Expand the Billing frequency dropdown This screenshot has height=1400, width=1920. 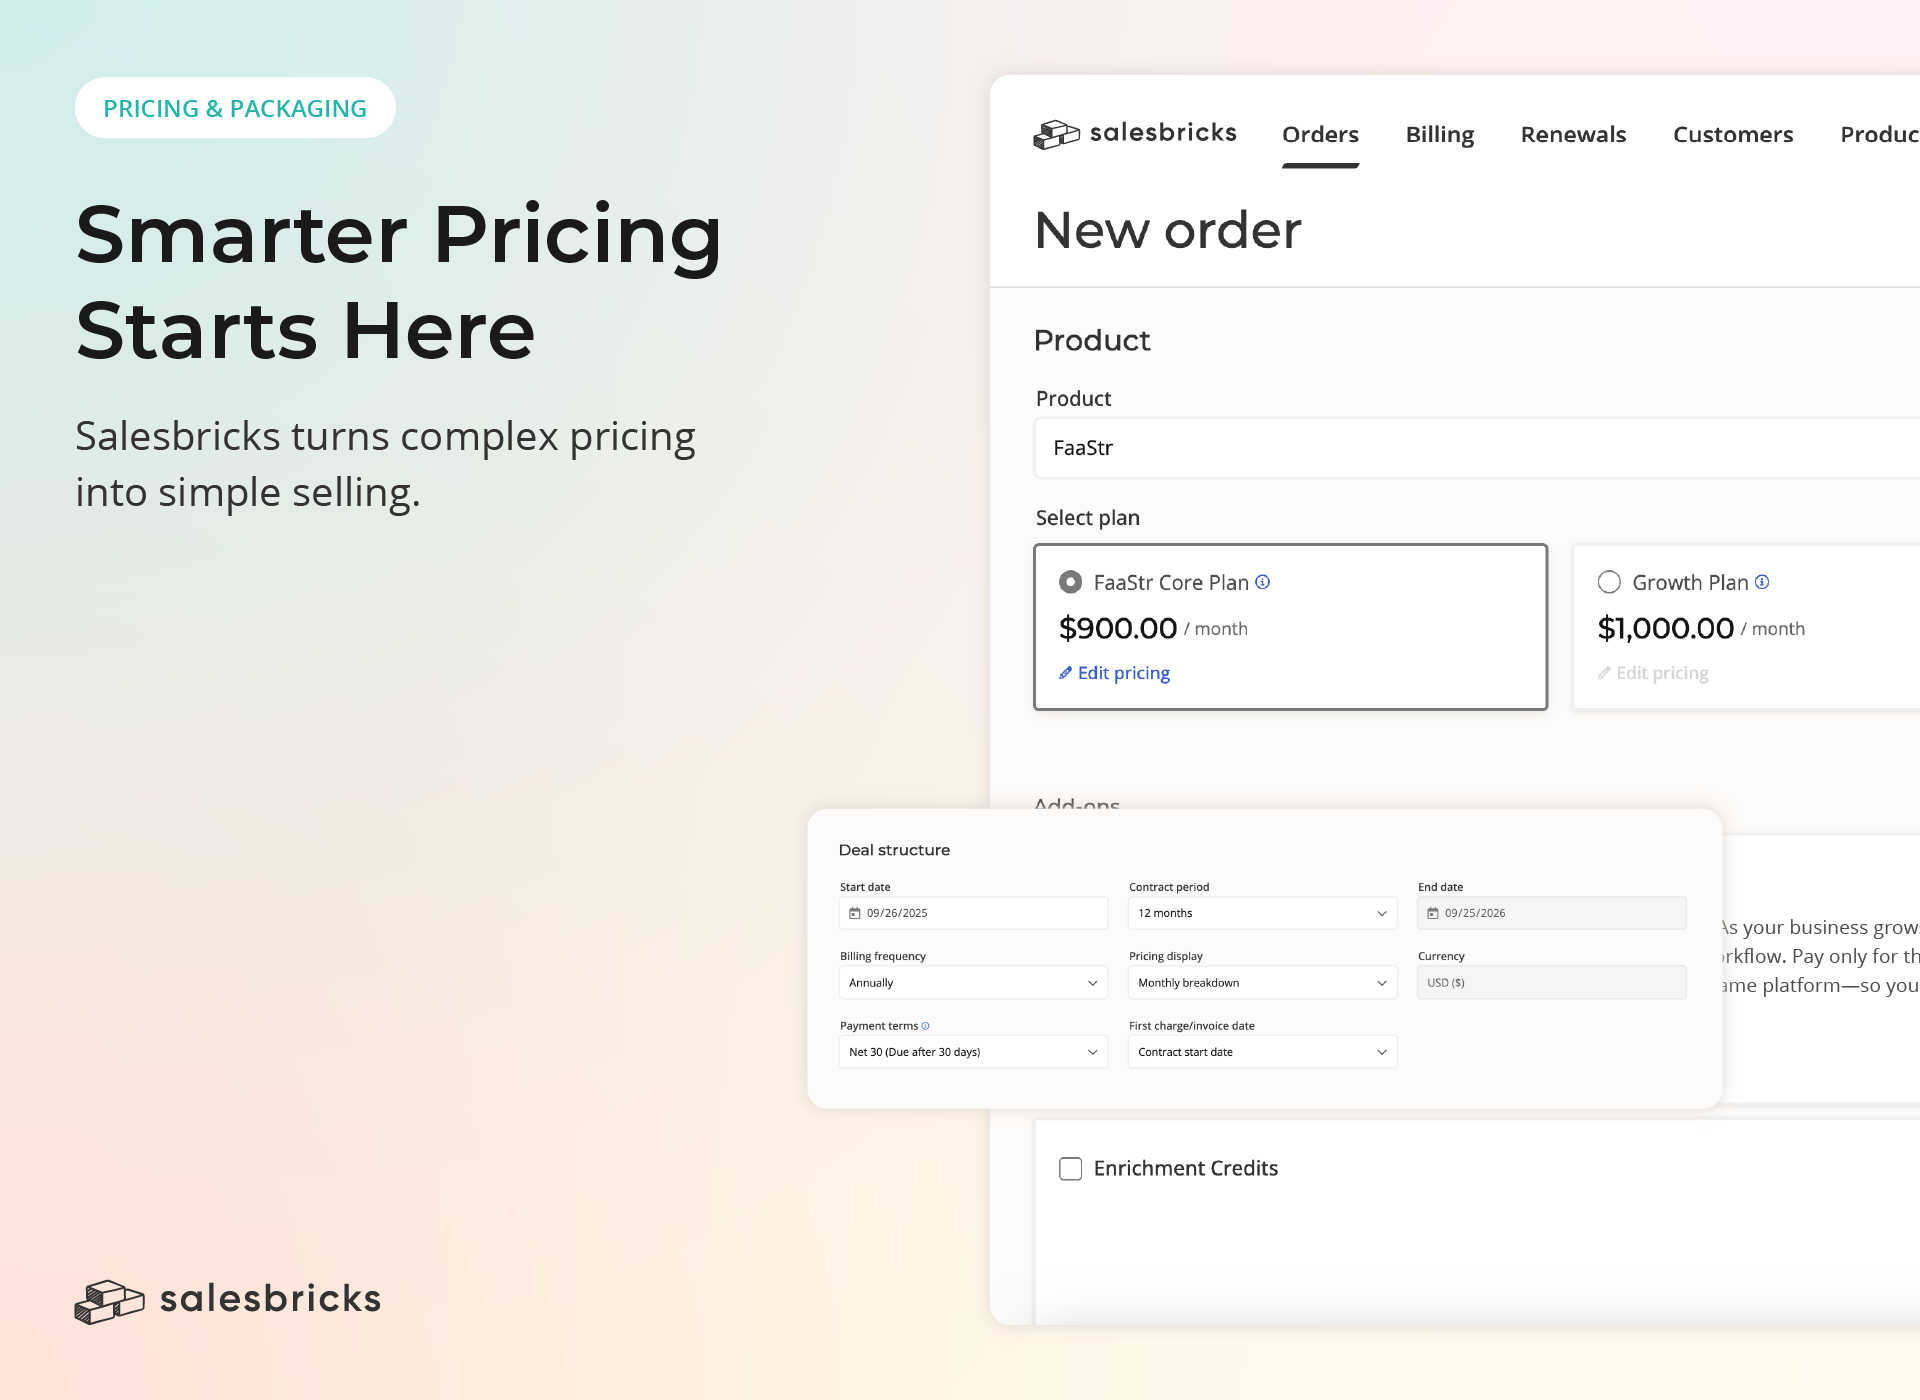click(973, 983)
